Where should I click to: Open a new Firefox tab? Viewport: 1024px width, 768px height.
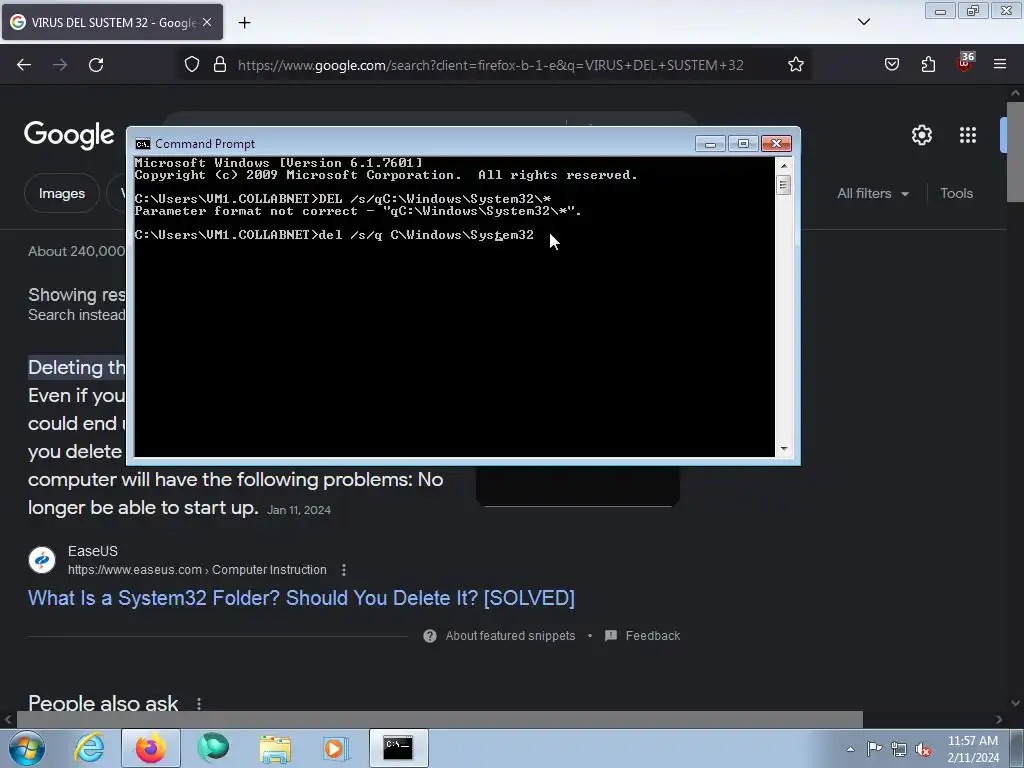pyautogui.click(x=244, y=23)
